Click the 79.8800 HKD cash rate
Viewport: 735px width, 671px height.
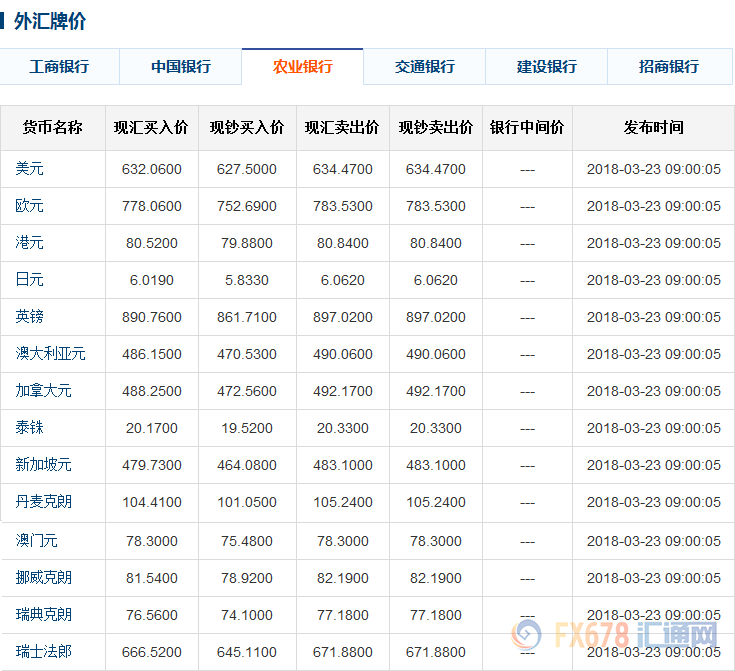click(x=247, y=243)
